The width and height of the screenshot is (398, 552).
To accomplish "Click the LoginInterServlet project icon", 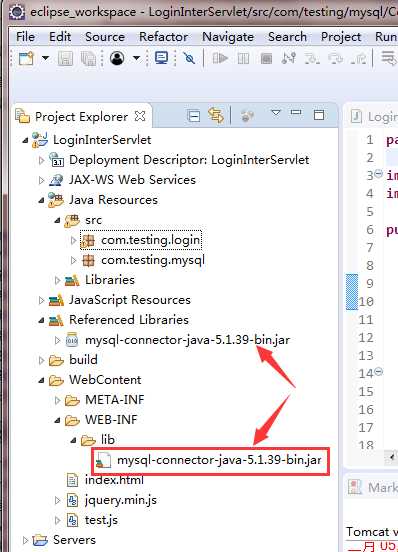I will coord(40,140).
